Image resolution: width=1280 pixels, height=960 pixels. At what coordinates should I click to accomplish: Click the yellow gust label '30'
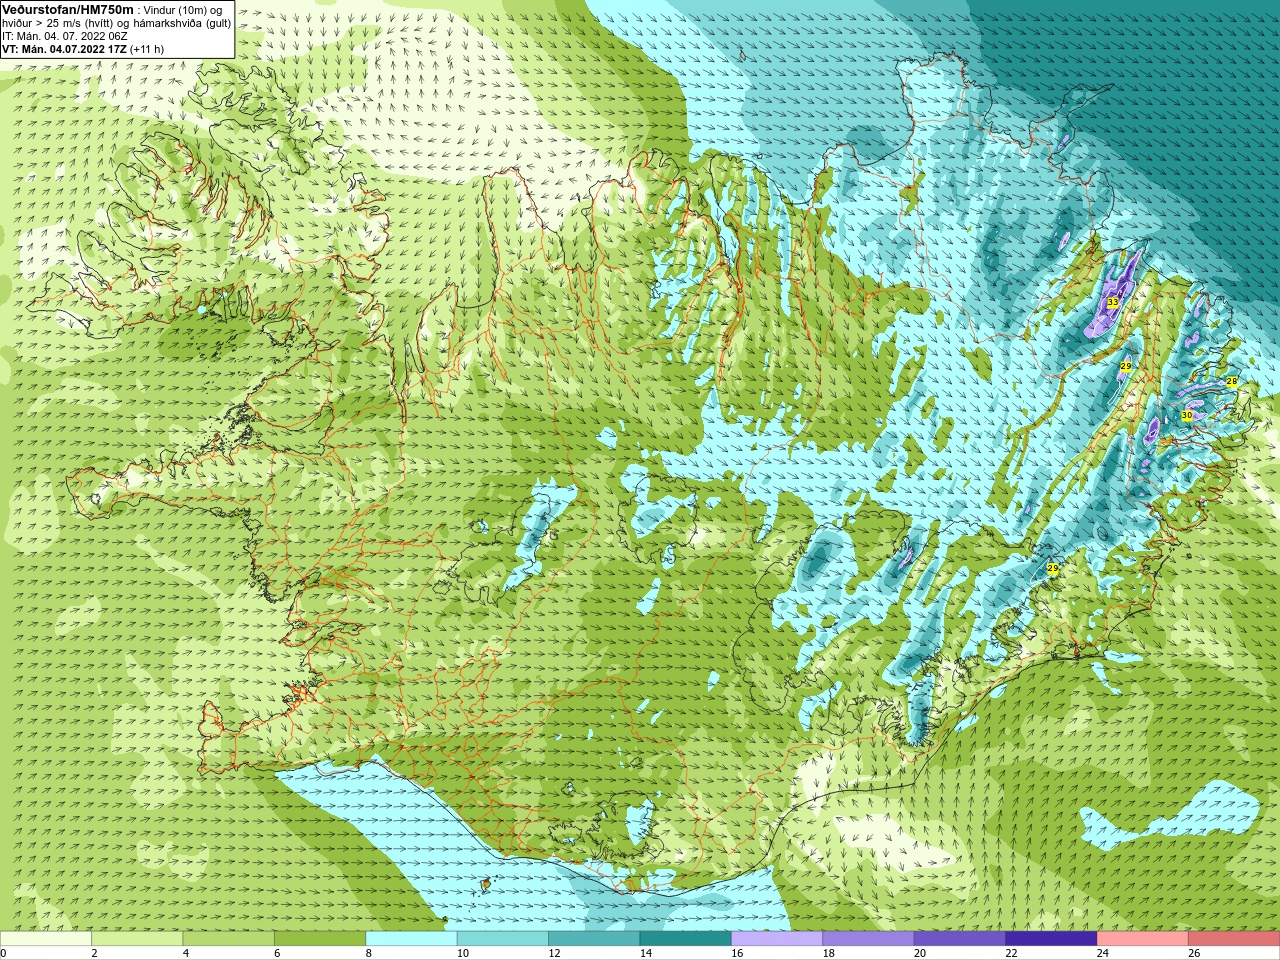tap(1186, 415)
